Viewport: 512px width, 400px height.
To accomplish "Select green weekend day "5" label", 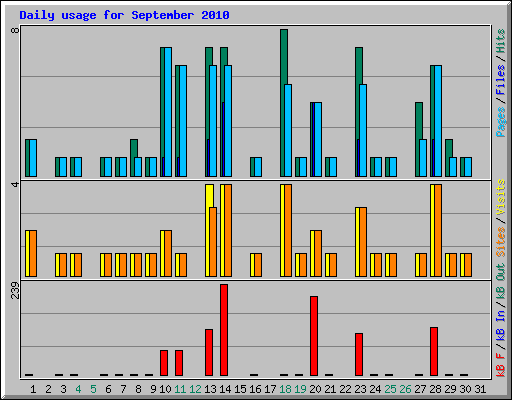I will 93,389.
